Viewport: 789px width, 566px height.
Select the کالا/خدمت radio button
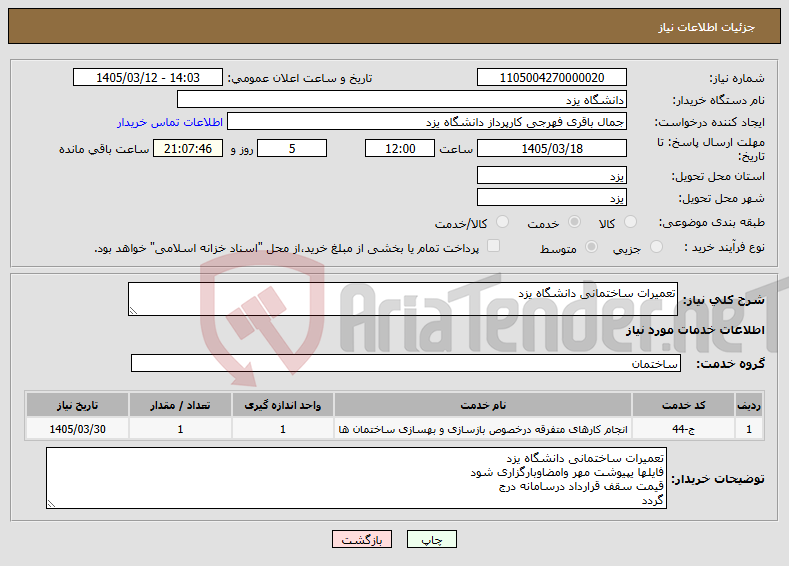(502, 222)
